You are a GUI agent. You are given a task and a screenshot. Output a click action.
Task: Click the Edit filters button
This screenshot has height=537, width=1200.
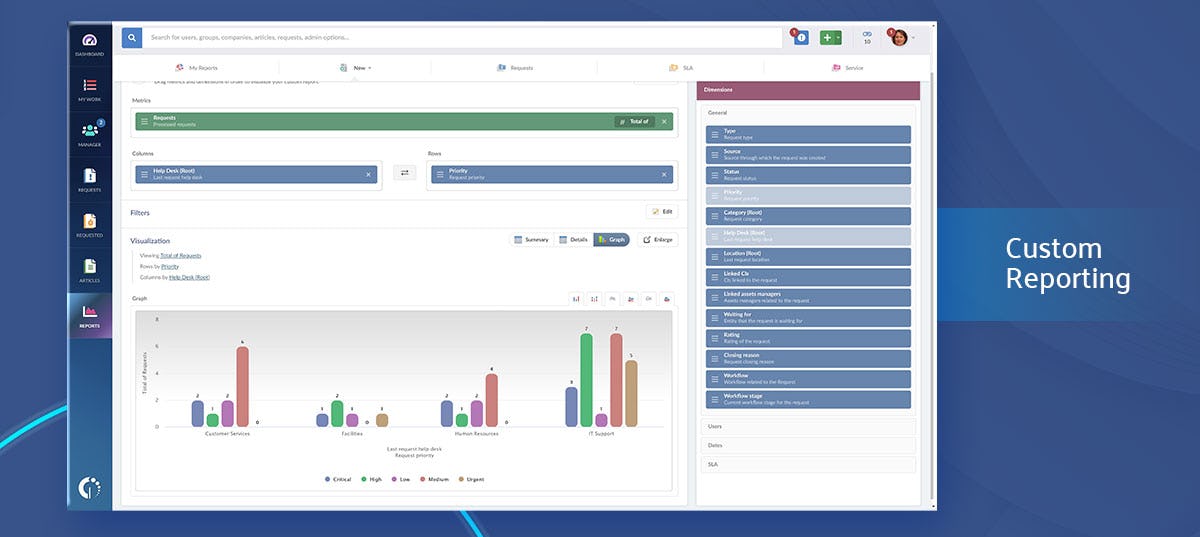[x=662, y=212]
